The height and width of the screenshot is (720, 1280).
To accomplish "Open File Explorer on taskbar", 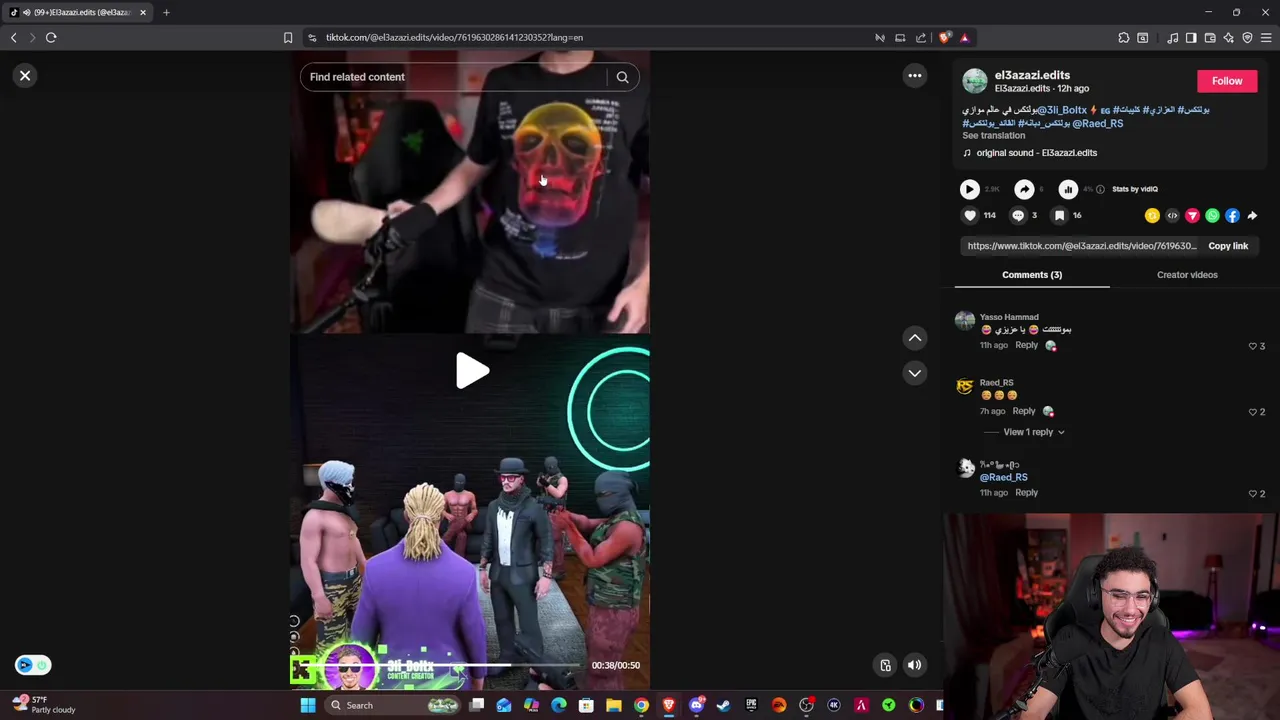I will coord(613,705).
